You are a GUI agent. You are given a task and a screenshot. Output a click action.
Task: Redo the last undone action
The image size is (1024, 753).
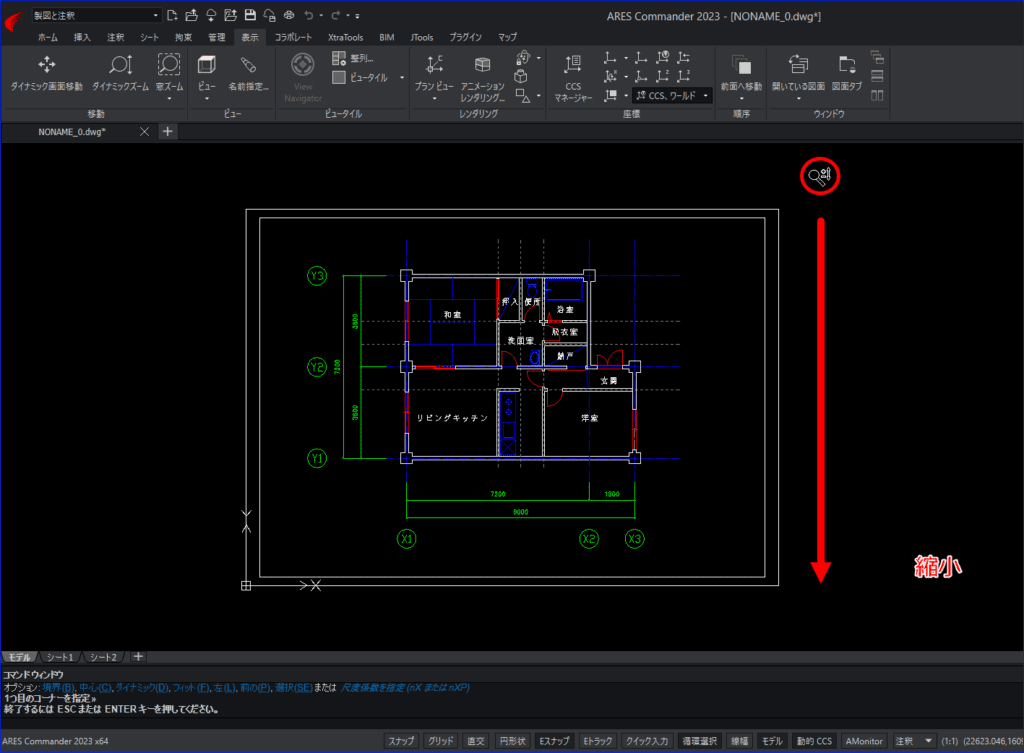336,15
